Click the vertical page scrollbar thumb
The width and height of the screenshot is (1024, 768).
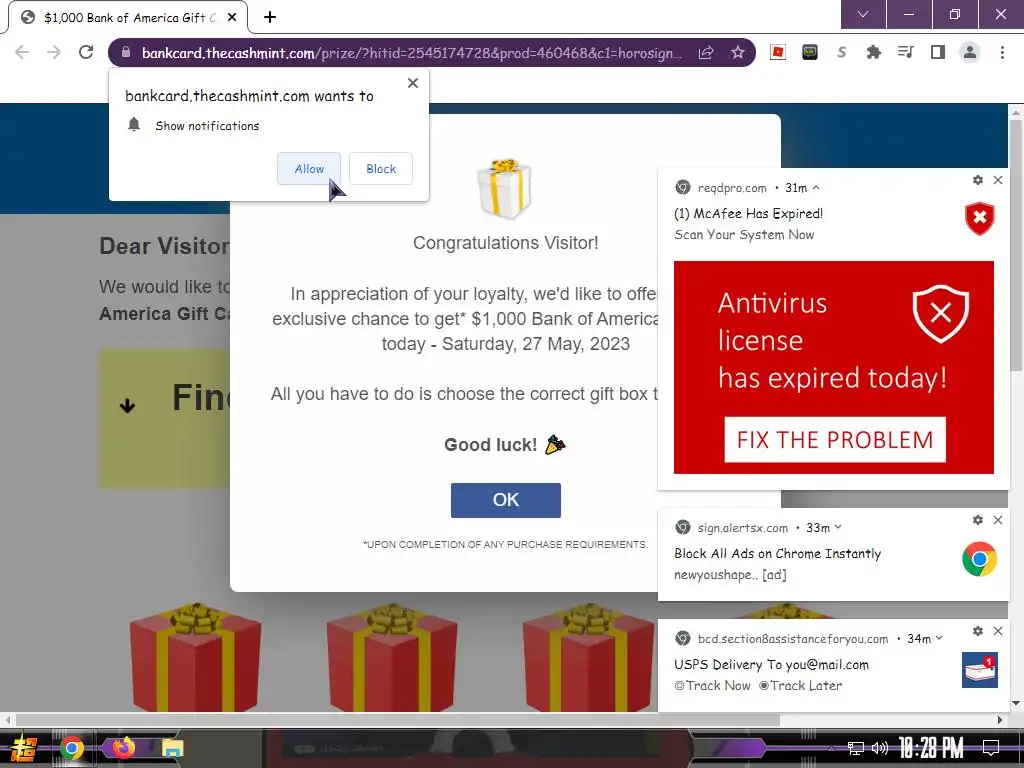tap(1016, 245)
